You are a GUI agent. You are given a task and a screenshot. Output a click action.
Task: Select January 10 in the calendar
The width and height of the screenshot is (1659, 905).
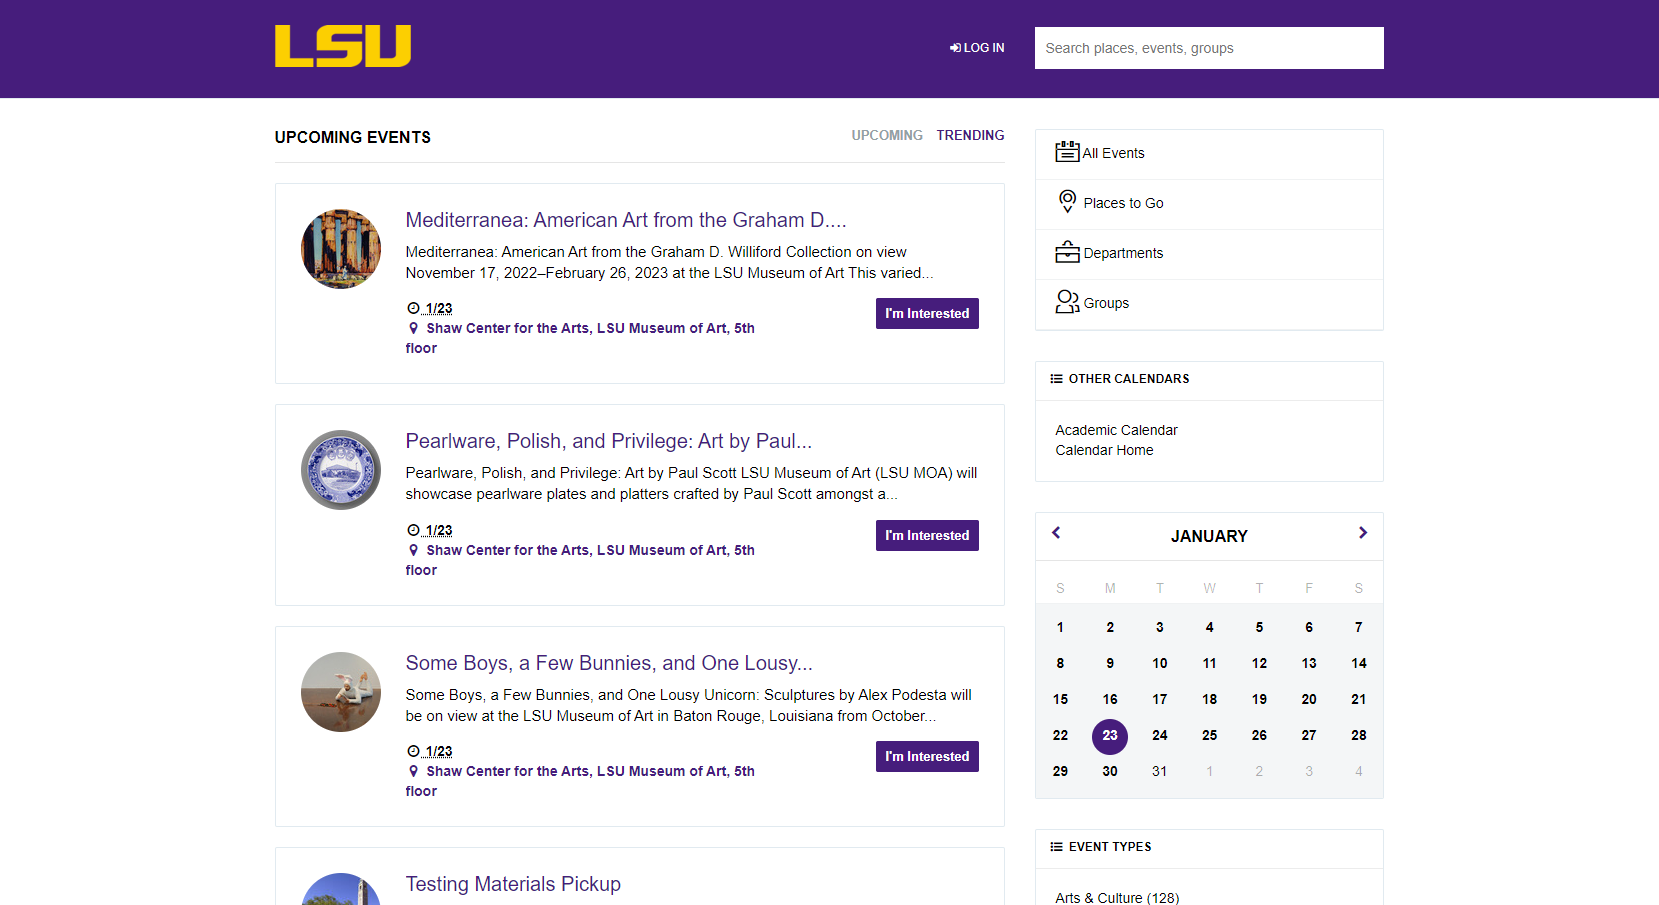tap(1159, 663)
